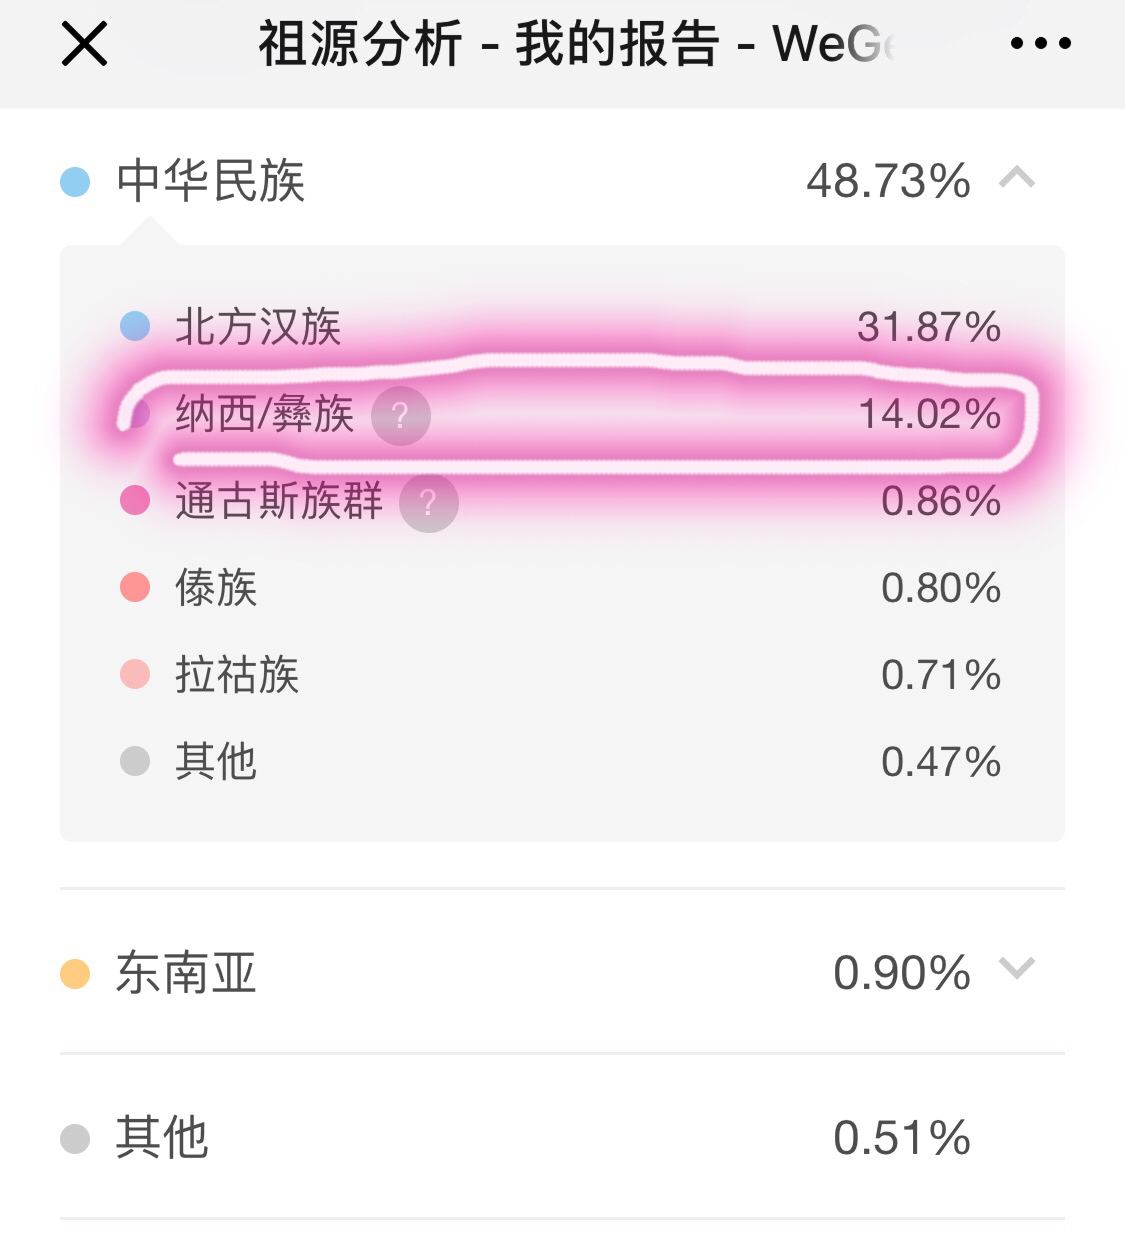Click the pink dot beside 通古斯族群
The image size is (1125, 1247).
click(x=135, y=500)
